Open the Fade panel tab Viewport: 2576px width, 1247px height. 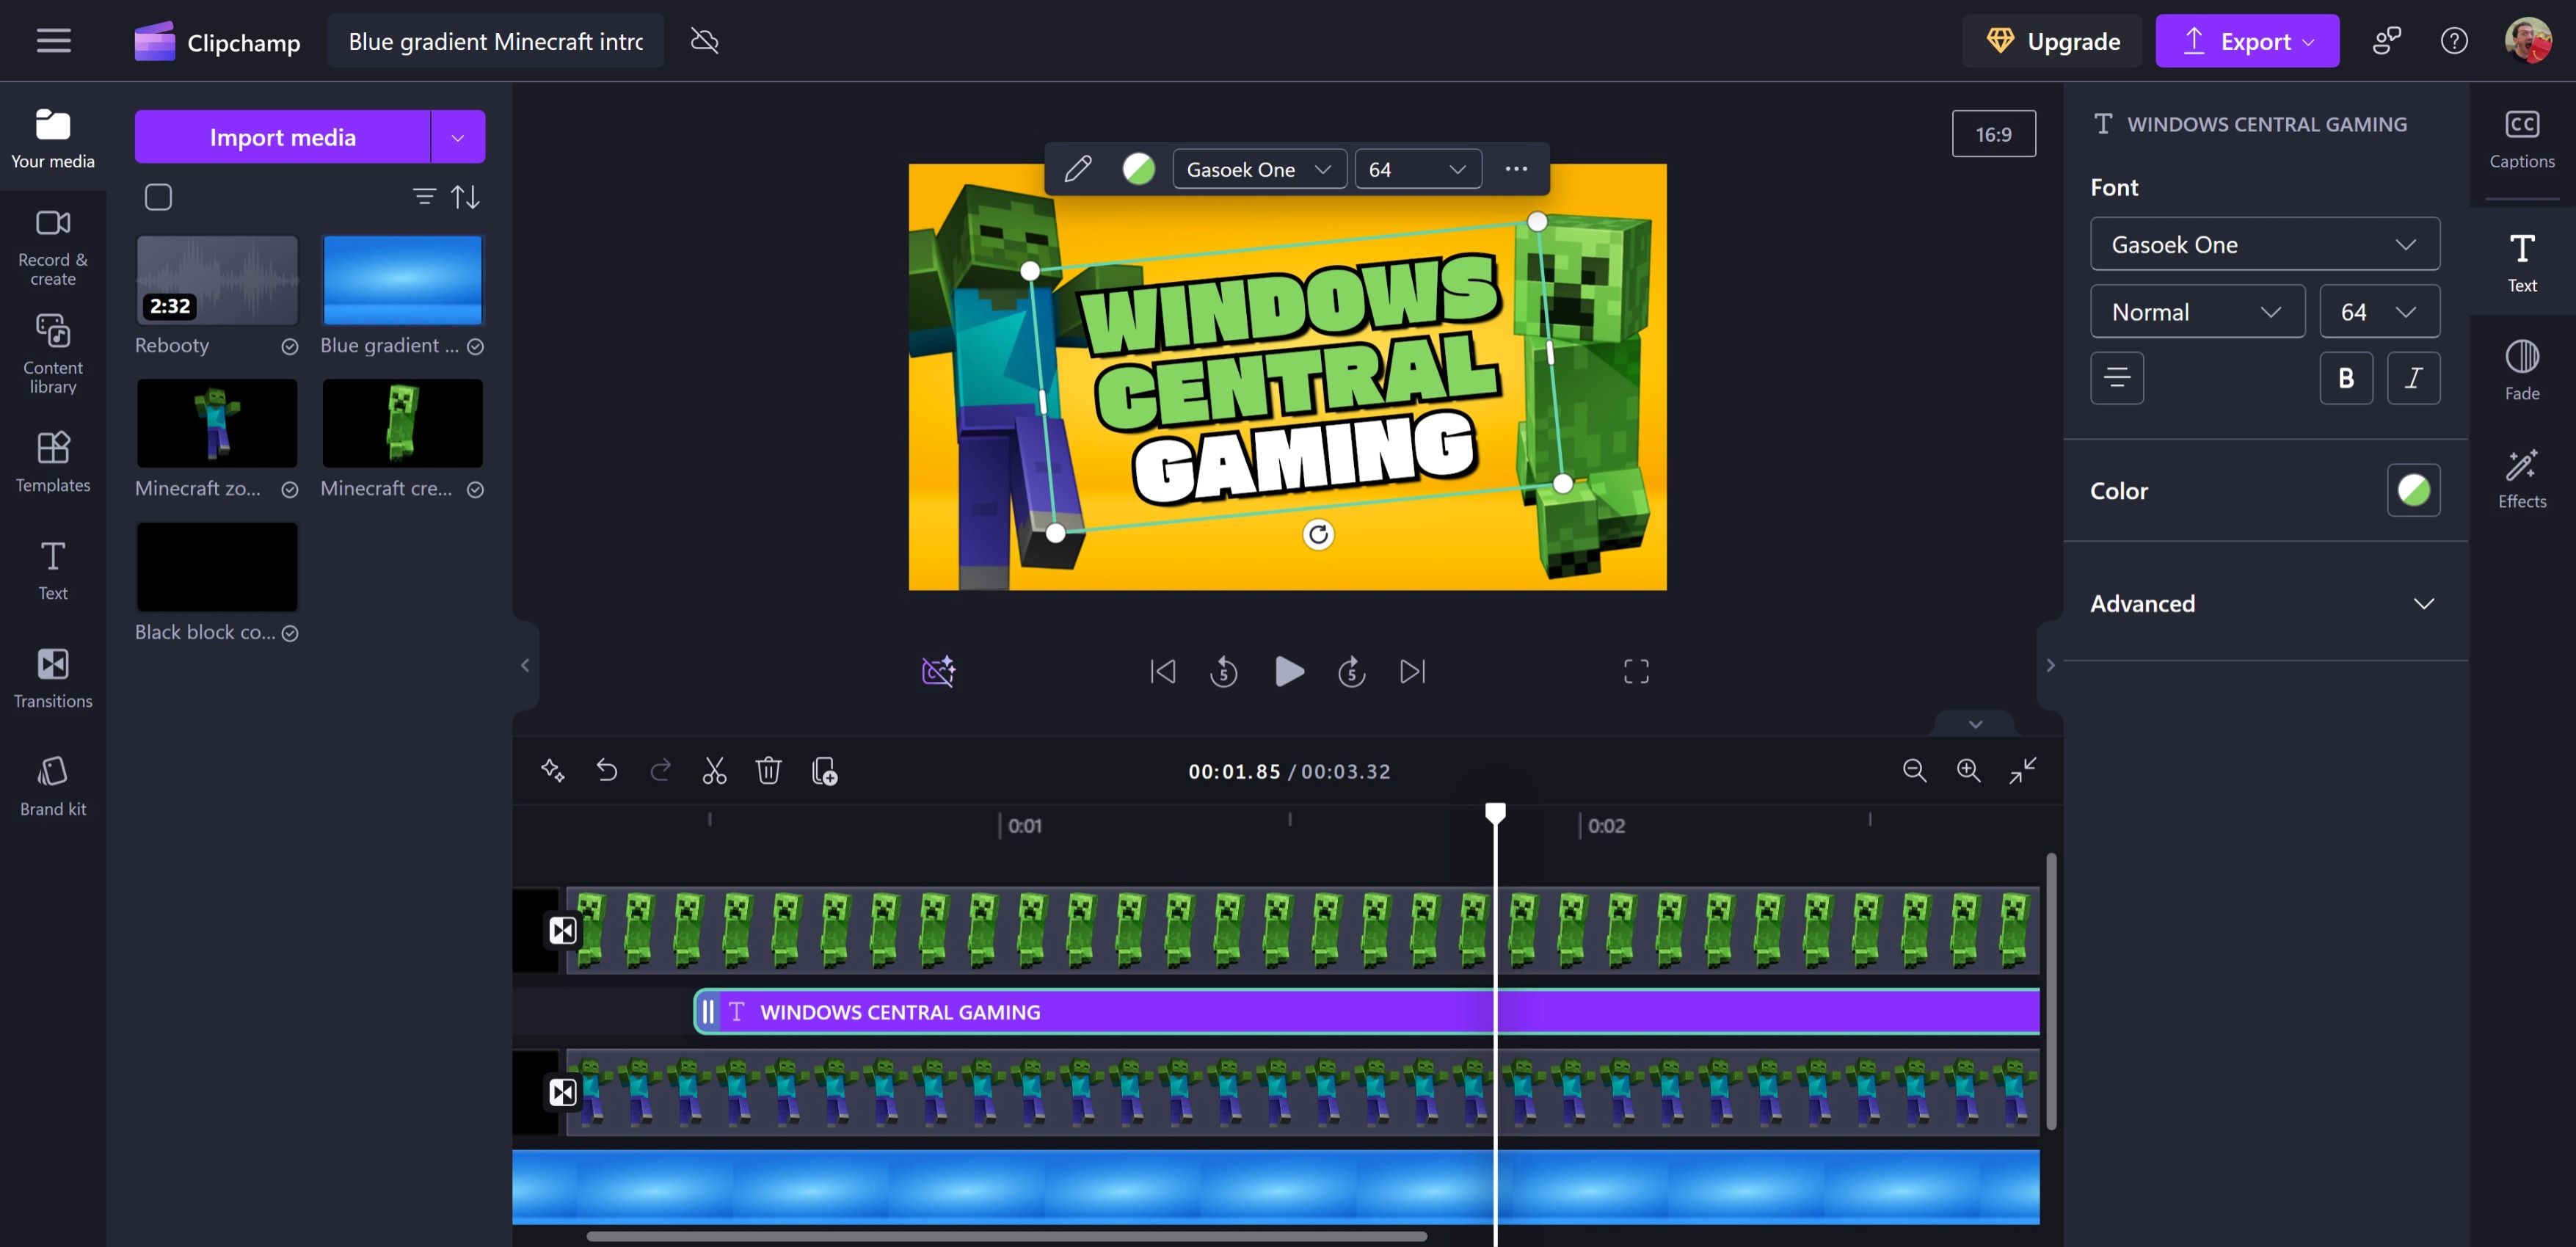point(2522,371)
